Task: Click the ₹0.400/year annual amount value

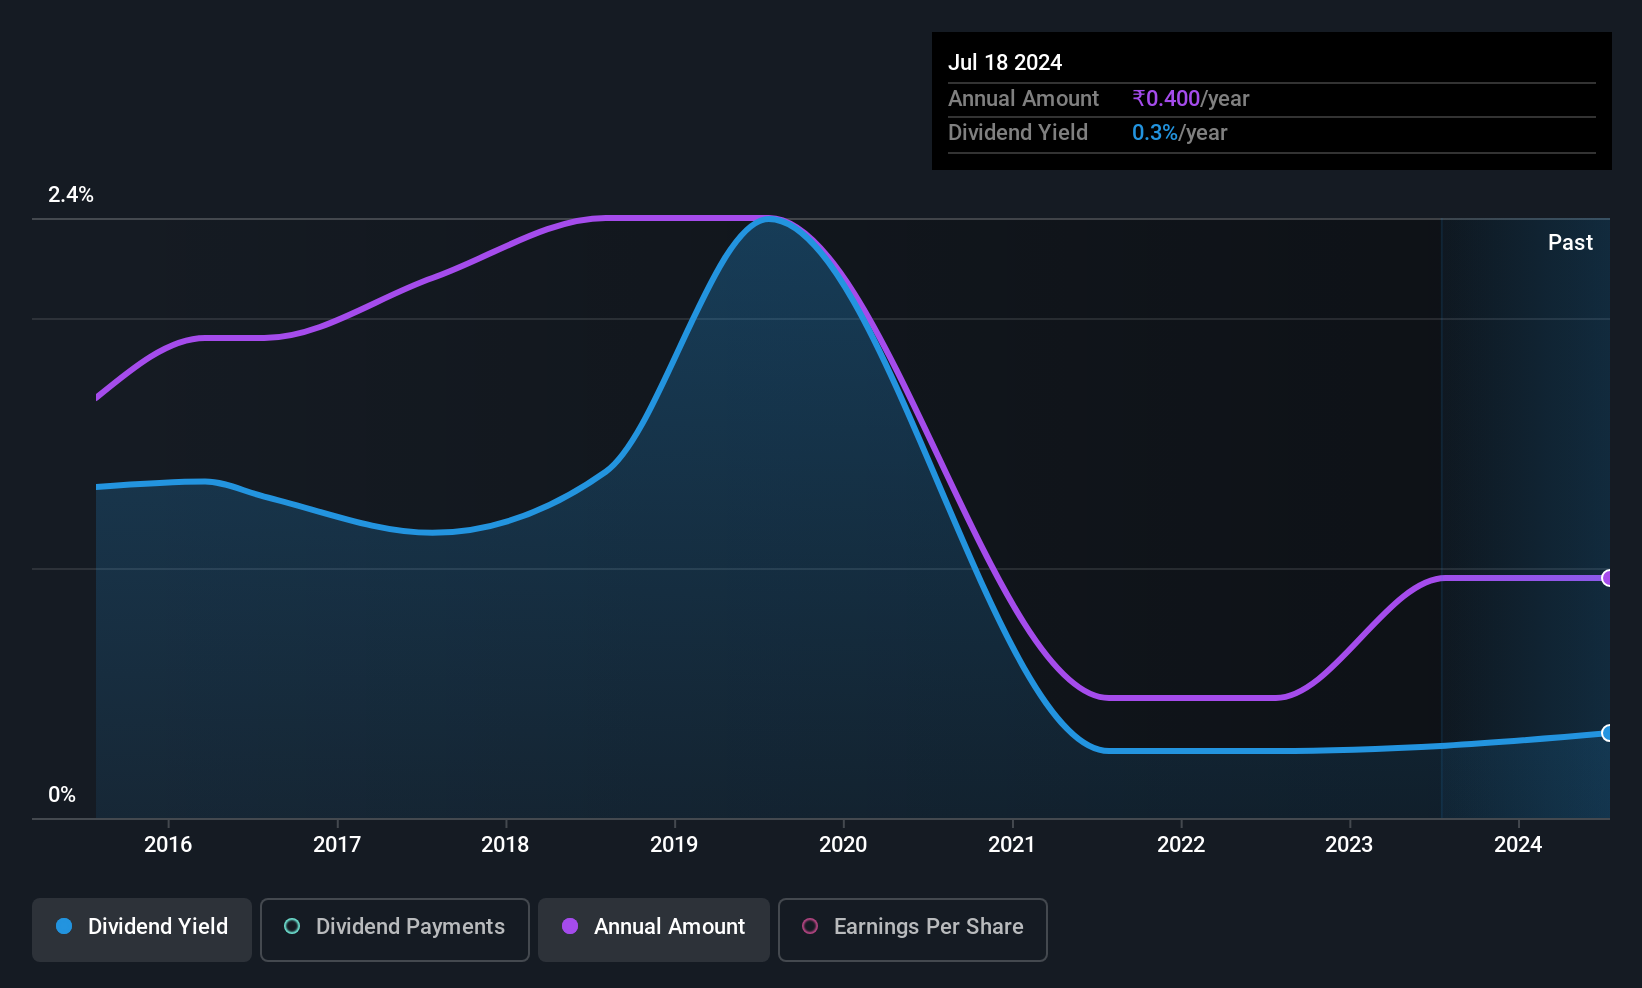Action: pyautogui.click(x=1191, y=99)
